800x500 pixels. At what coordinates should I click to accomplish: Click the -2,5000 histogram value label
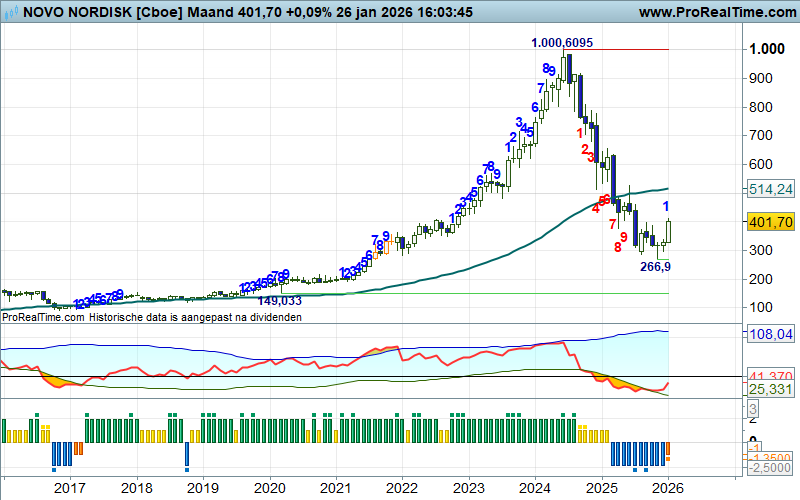pyautogui.click(x=769, y=468)
